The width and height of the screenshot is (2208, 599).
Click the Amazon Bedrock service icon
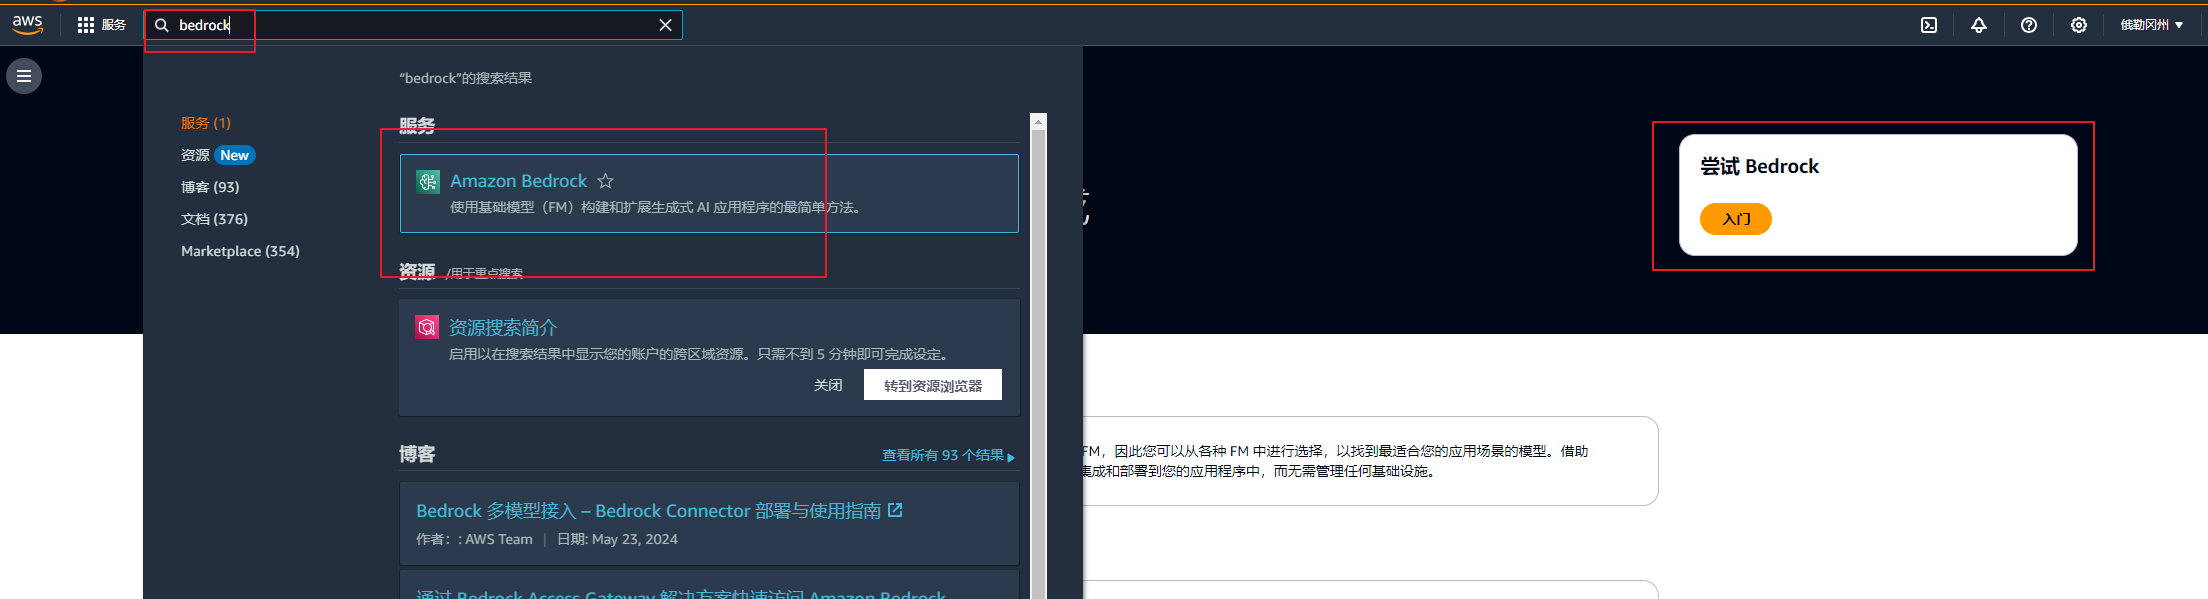coord(428,181)
